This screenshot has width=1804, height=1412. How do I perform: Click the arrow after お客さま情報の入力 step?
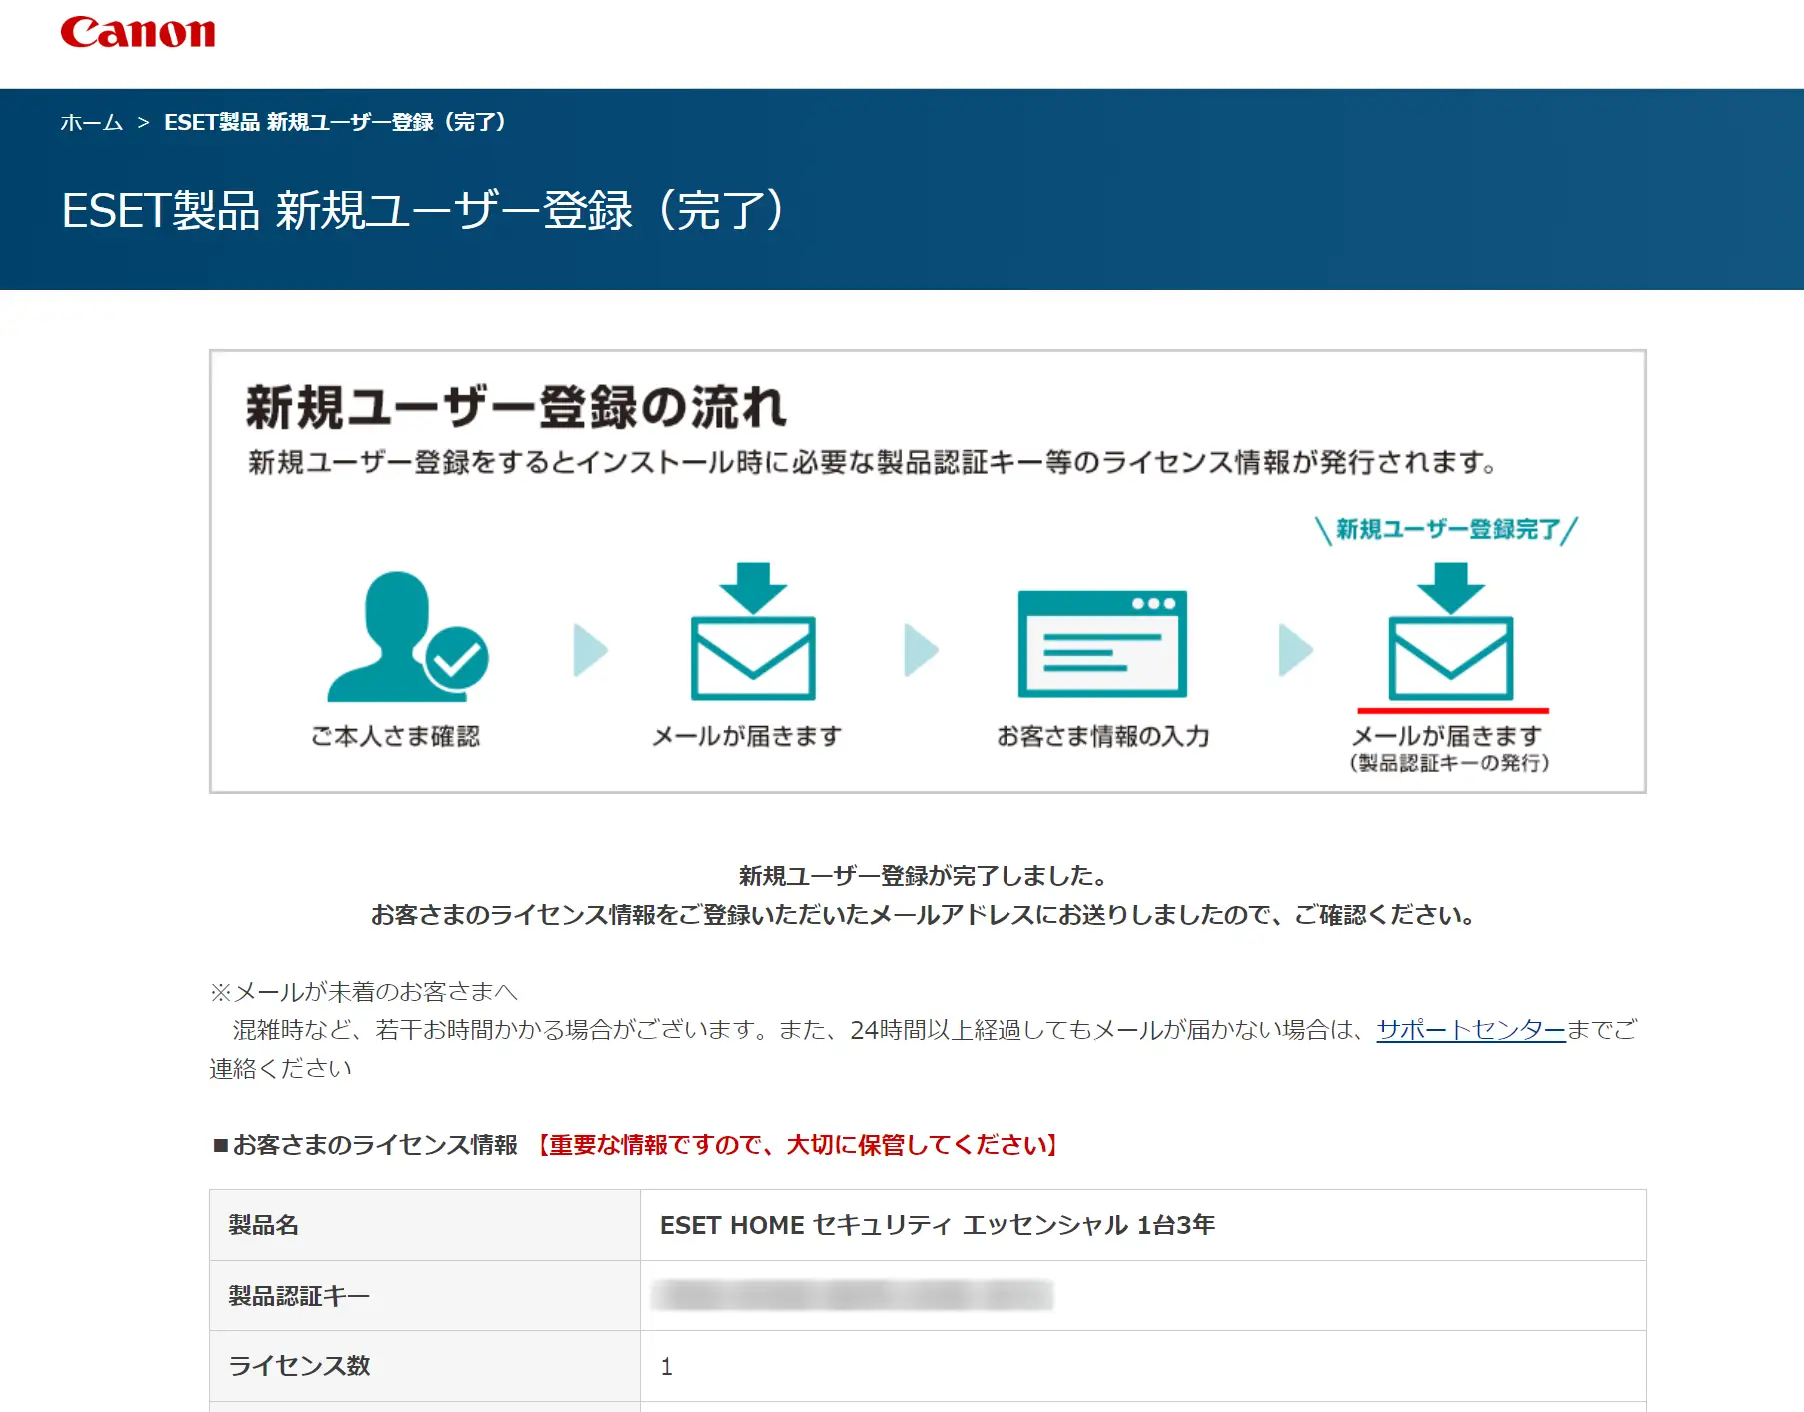click(x=1296, y=650)
